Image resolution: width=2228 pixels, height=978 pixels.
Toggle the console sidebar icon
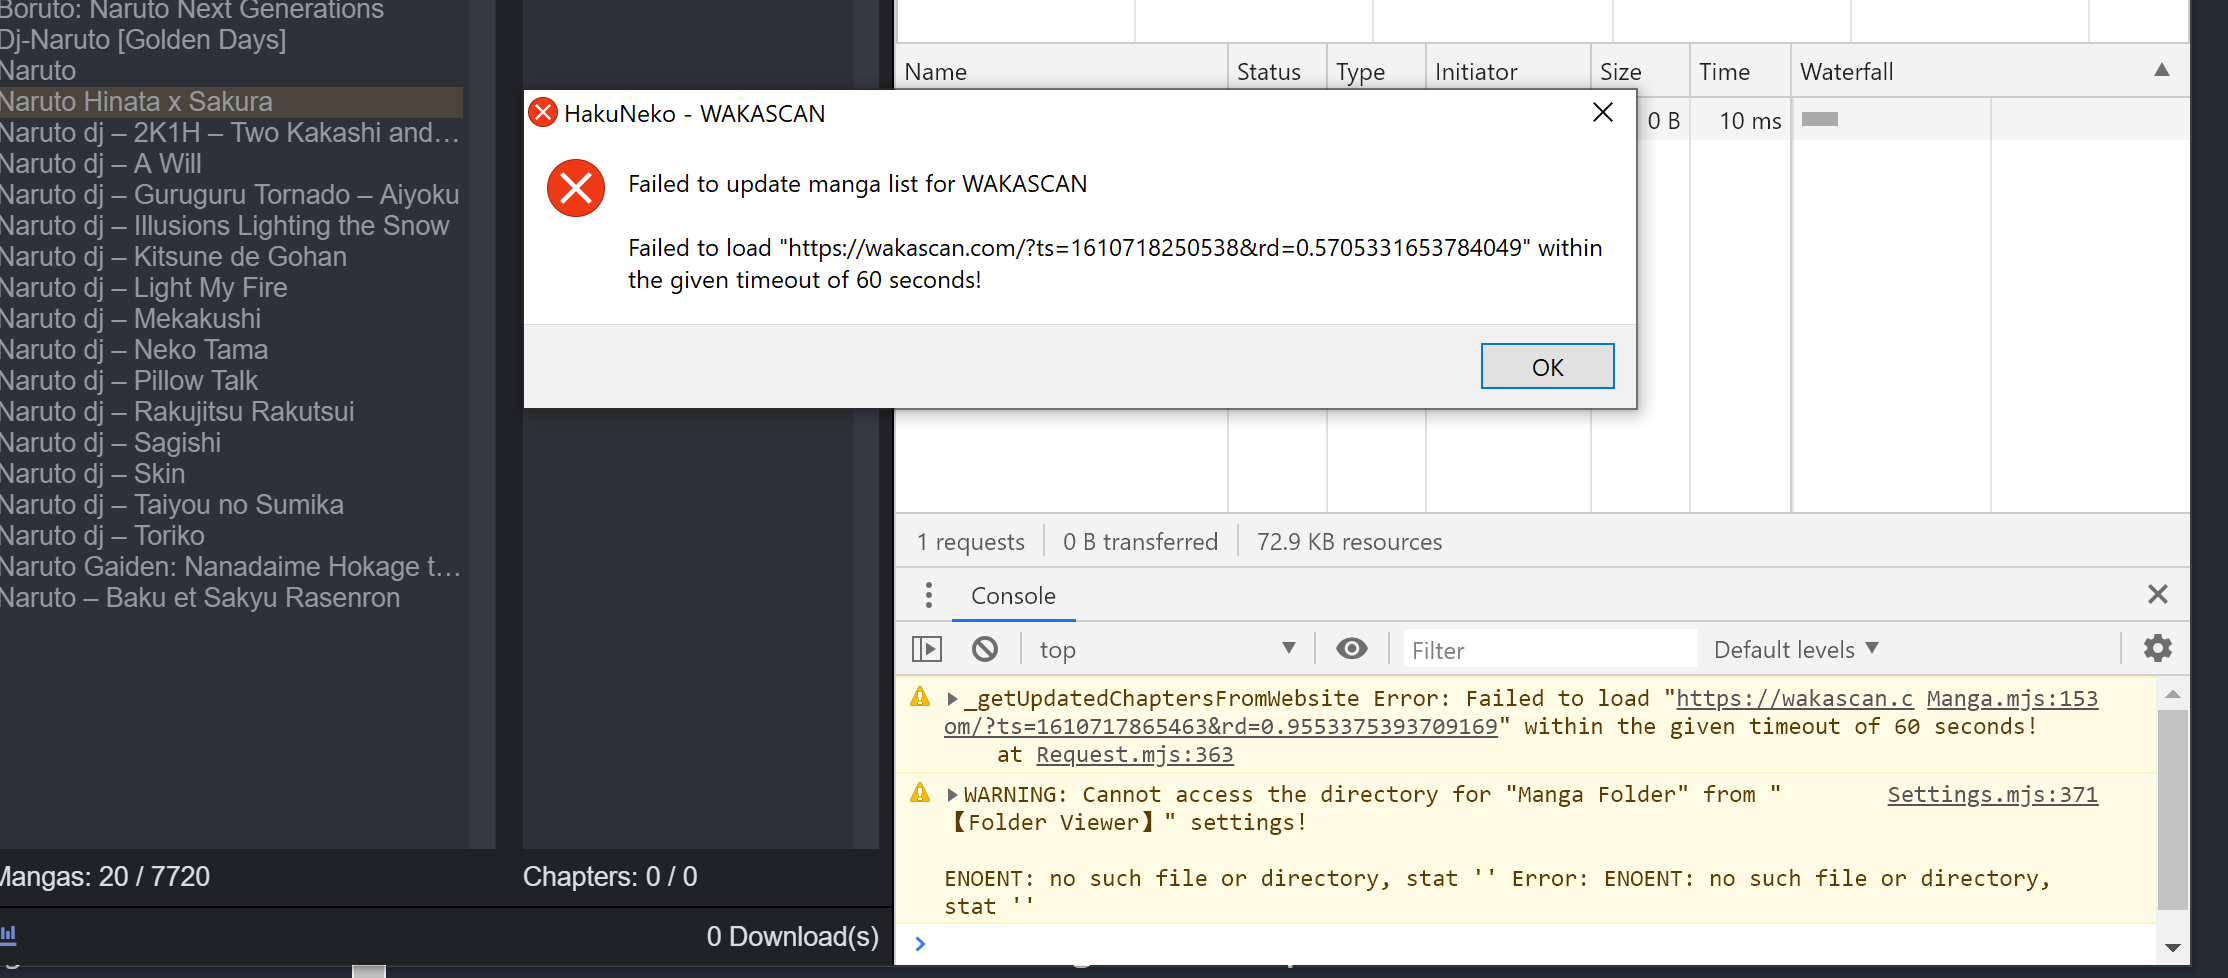pyautogui.click(x=927, y=649)
